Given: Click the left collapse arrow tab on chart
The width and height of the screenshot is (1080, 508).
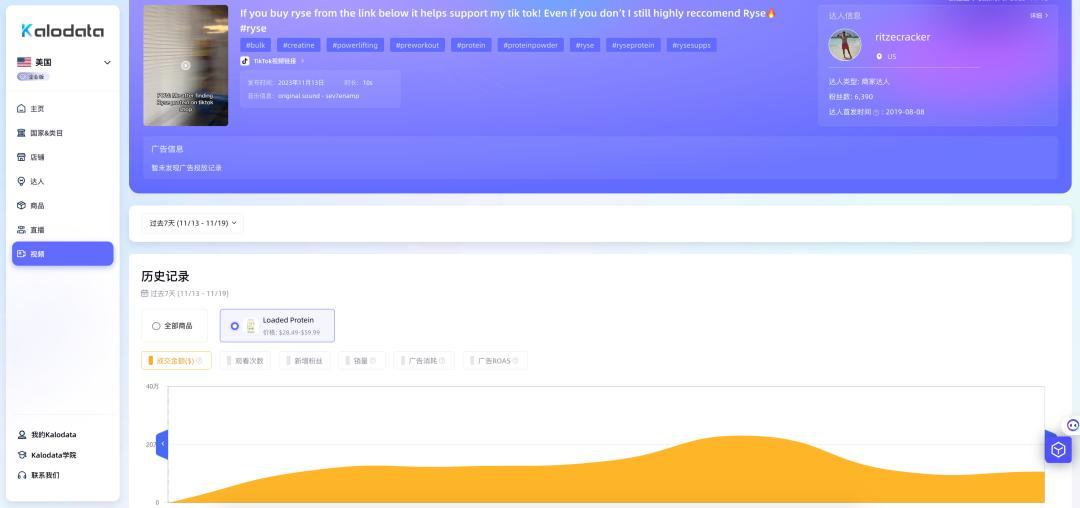Looking at the screenshot, I should (162, 445).
